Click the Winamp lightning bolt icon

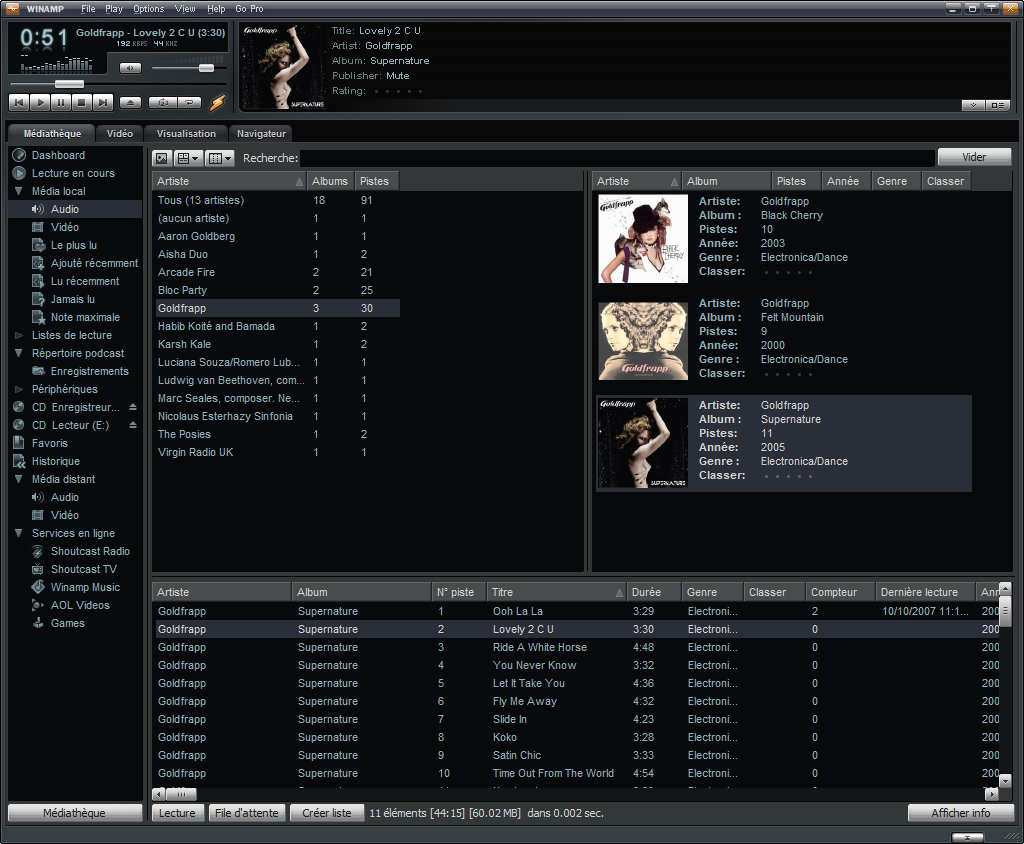(217, 102)
